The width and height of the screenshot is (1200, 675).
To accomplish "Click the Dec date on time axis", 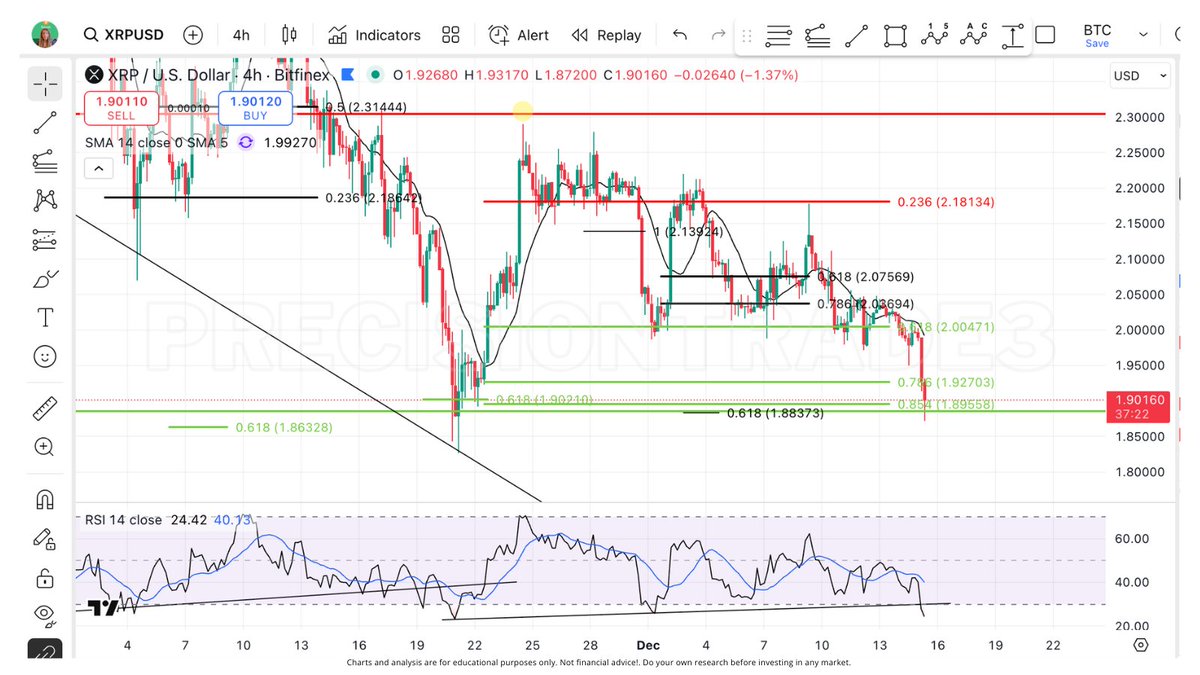I will click(649, 646).
